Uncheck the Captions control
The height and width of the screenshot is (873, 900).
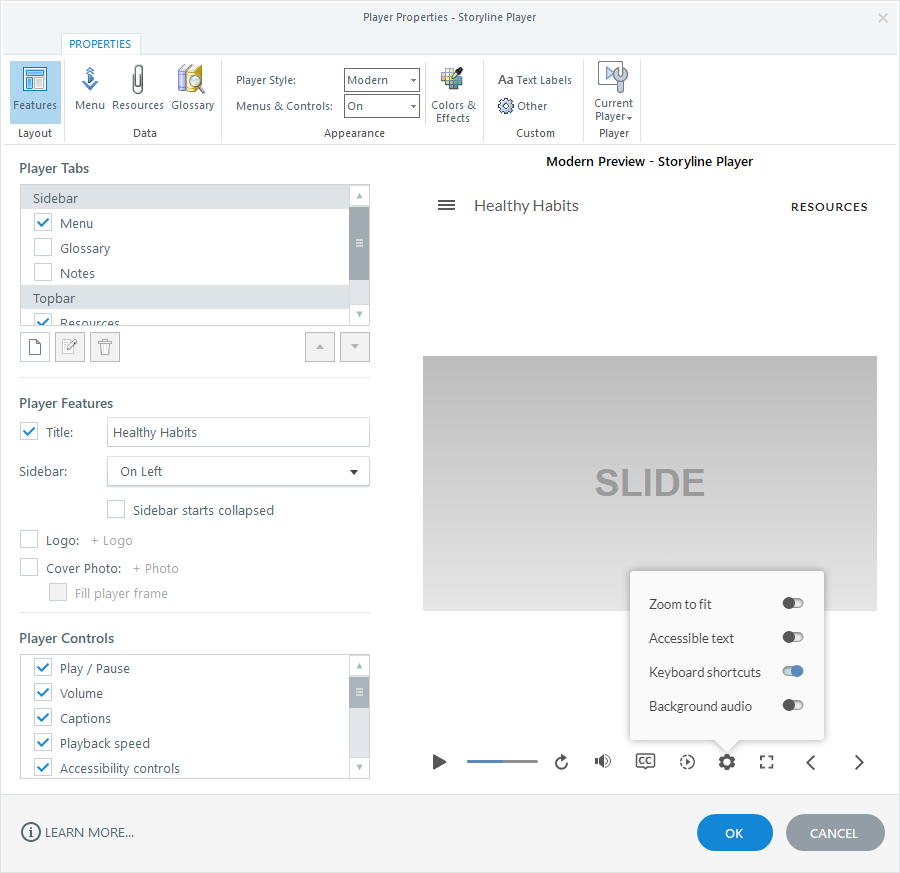click(x=43, y=717)
